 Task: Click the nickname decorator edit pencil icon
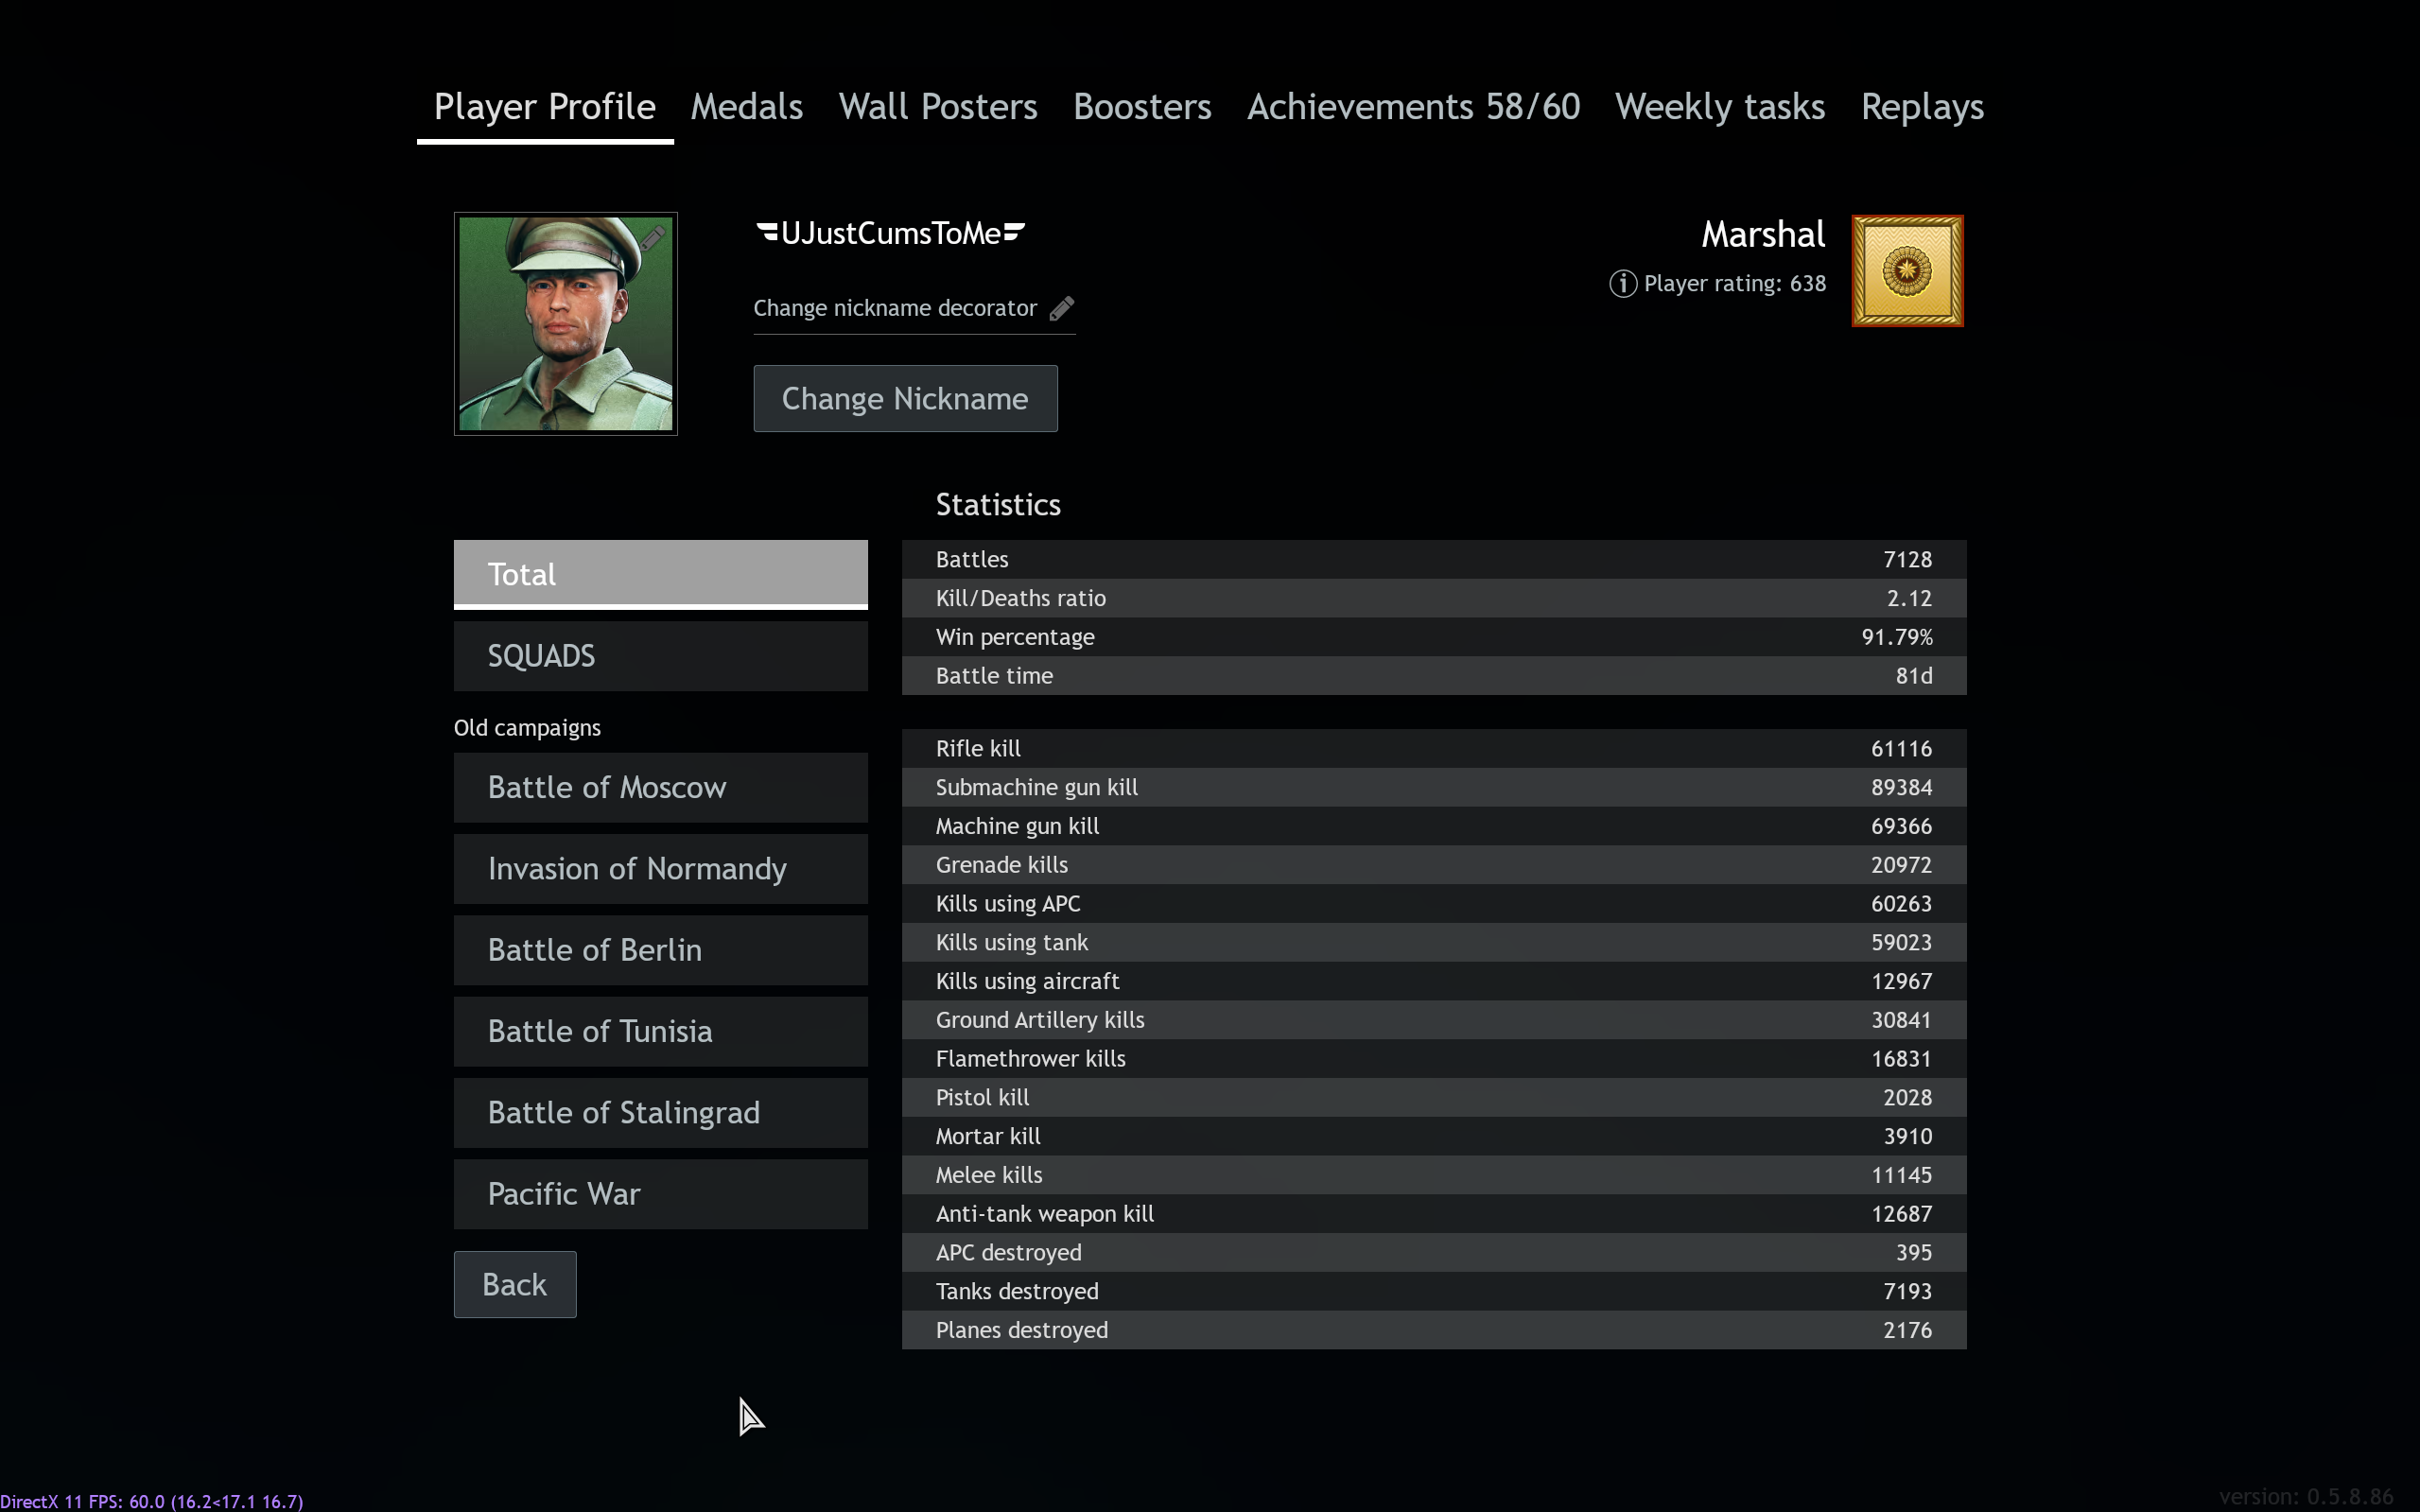tap(1061, 308)
